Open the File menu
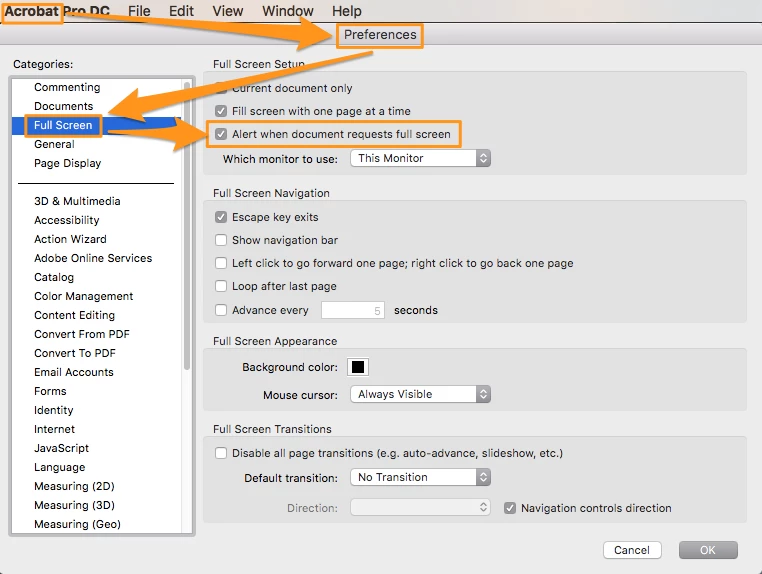The width and height of the screenshot is (762, 574). pos(139,11)
